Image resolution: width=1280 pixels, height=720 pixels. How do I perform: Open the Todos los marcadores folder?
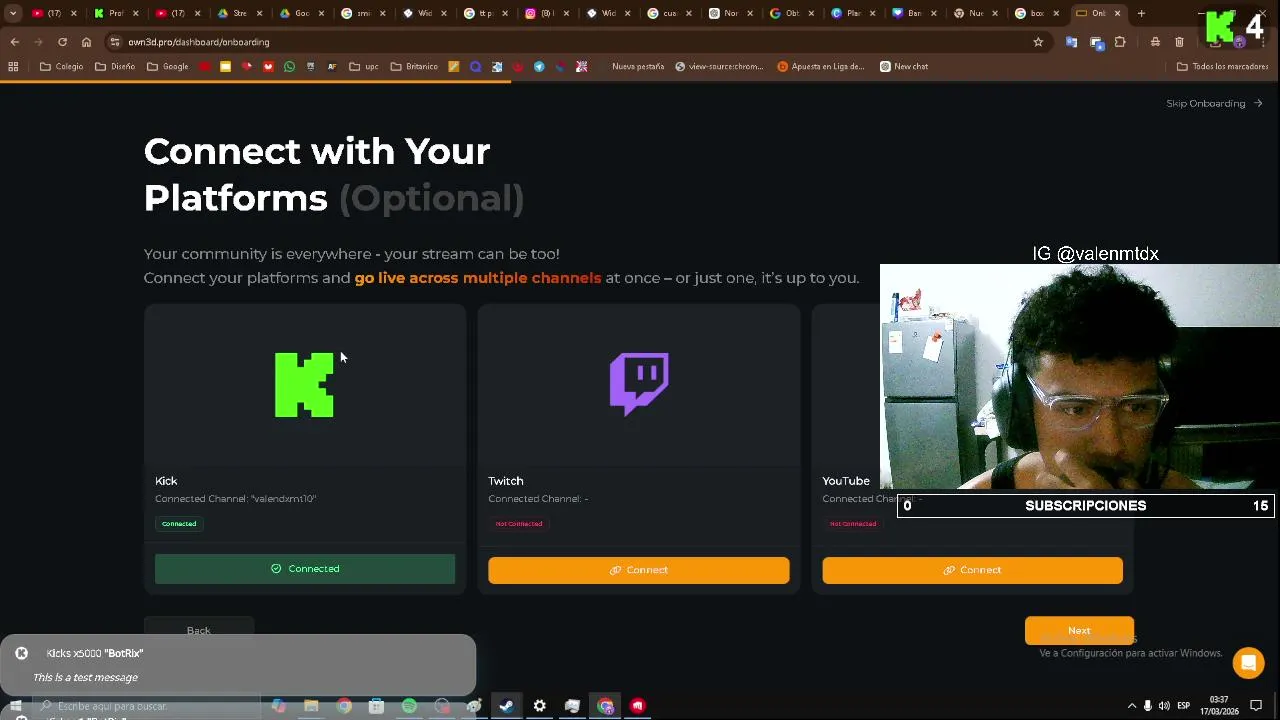[x=1223, y=66]
